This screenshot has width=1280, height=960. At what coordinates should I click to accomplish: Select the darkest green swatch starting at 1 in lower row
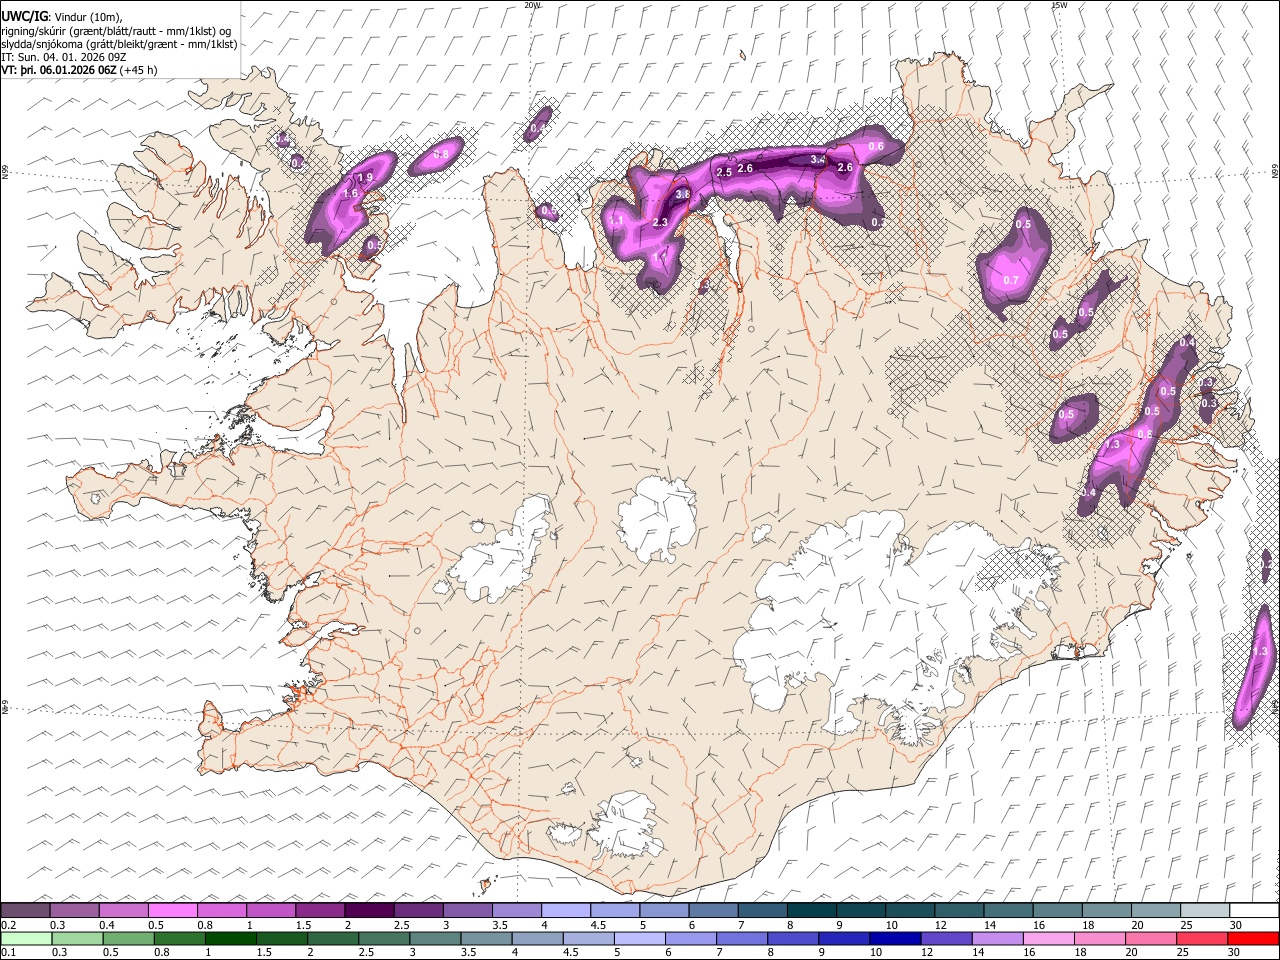coord(230,939)
